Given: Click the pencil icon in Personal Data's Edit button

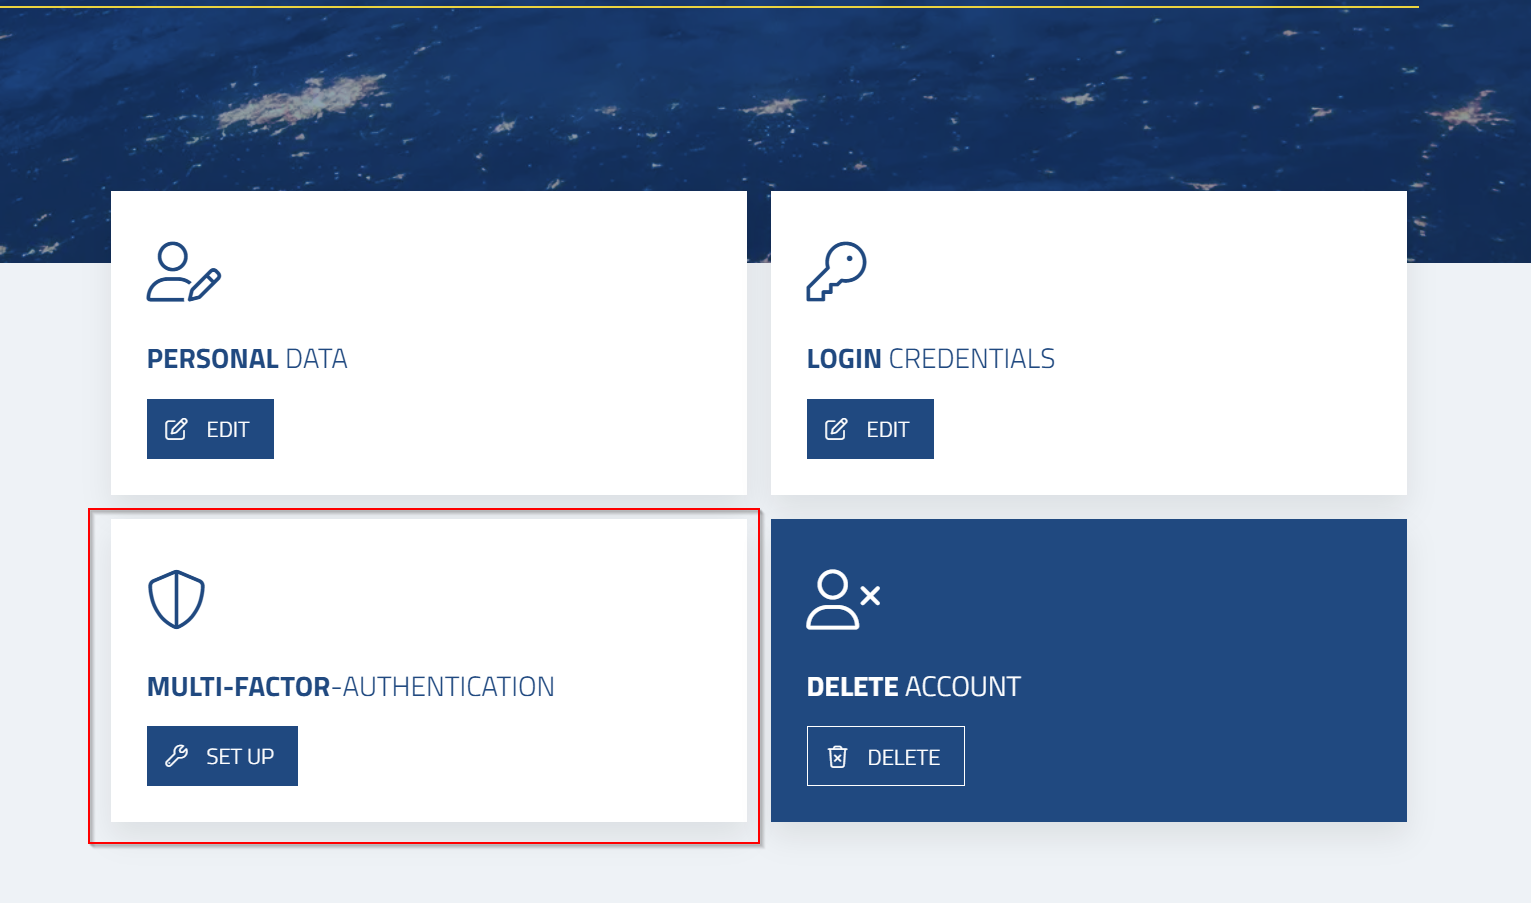Looking at the screenshot, I should tap(176, 429).
